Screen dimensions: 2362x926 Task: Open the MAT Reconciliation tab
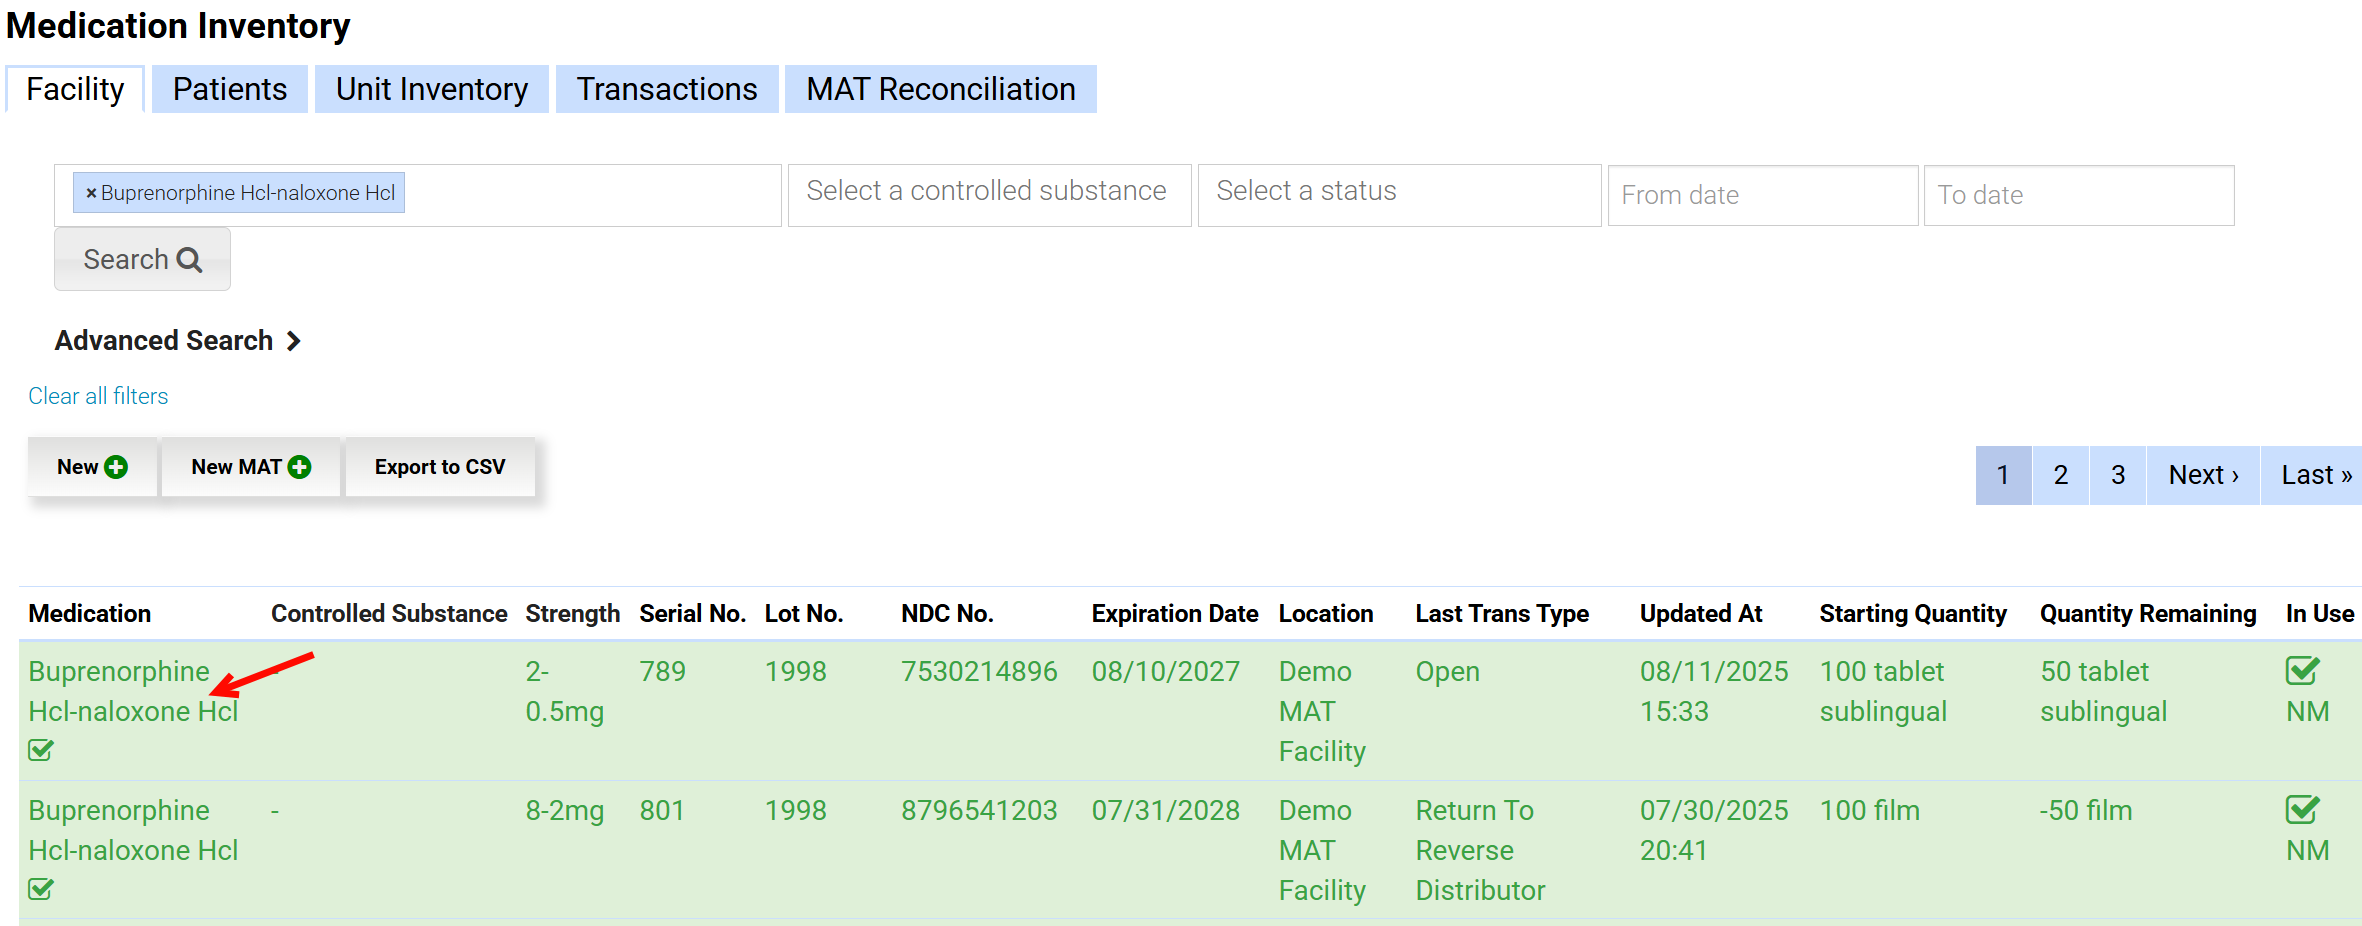[940, 89]
